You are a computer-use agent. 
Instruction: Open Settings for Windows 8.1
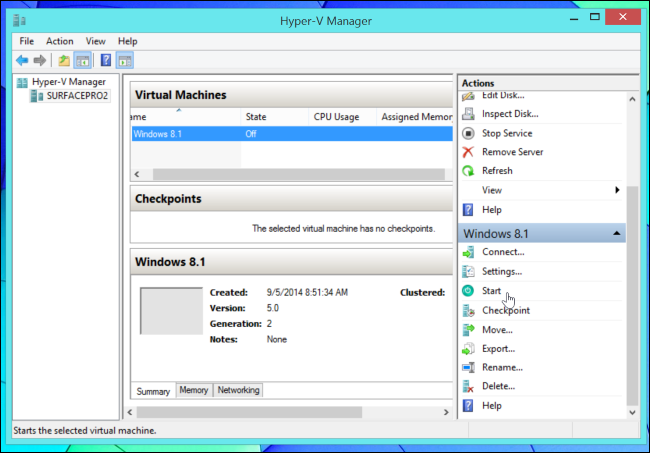click(501, 271)
